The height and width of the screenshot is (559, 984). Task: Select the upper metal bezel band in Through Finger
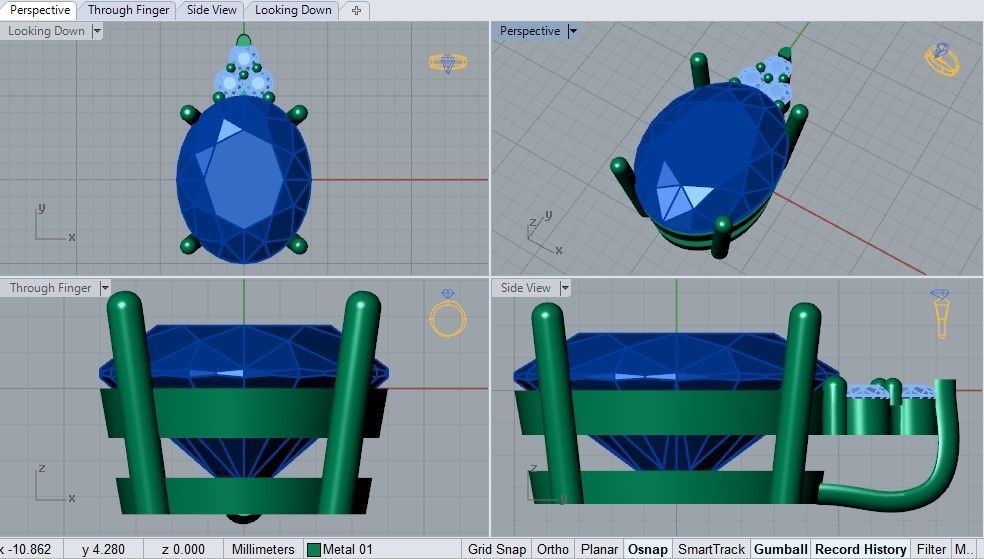pyautogui.click(x=243, y=412)
